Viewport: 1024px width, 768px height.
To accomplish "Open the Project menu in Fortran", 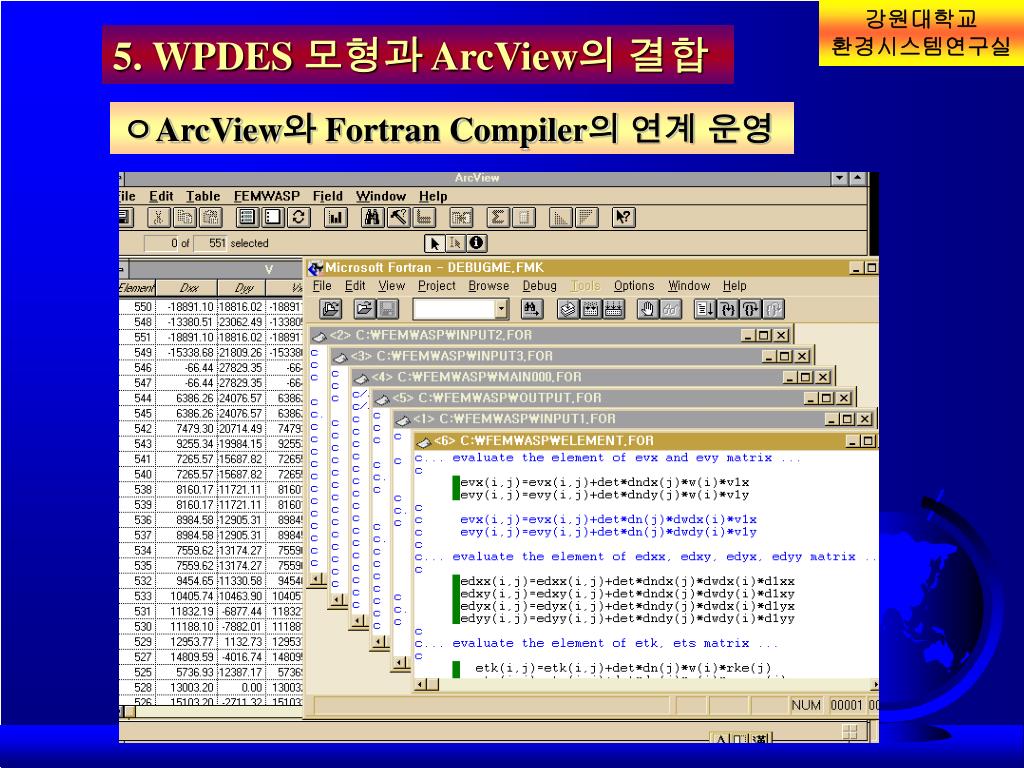I will (436, 285).
